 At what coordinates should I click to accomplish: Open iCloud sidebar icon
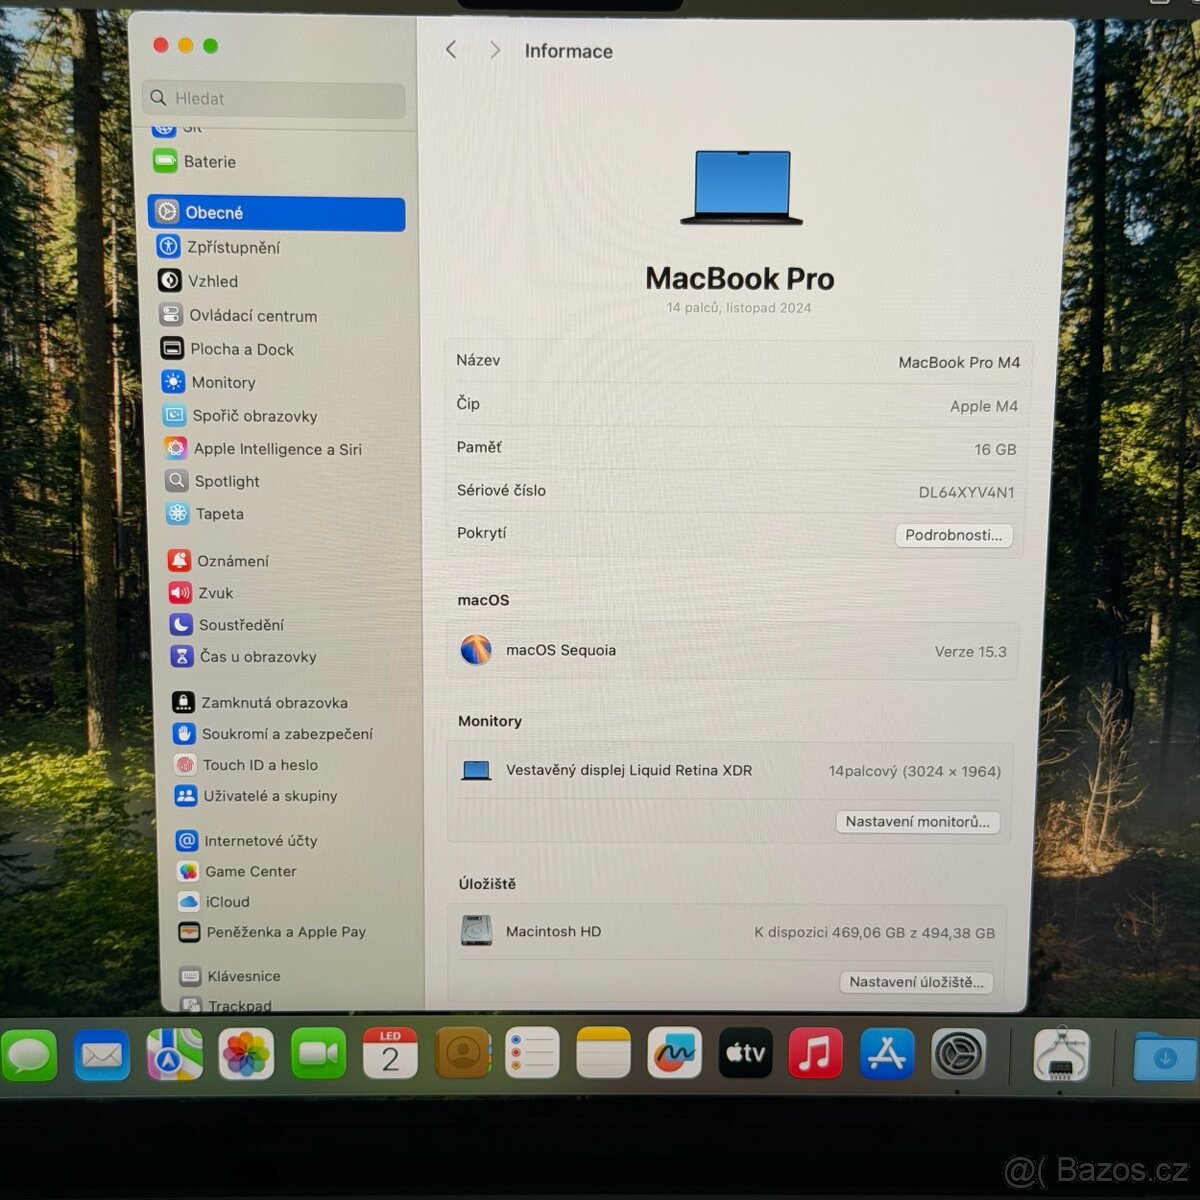coord(189,901)
